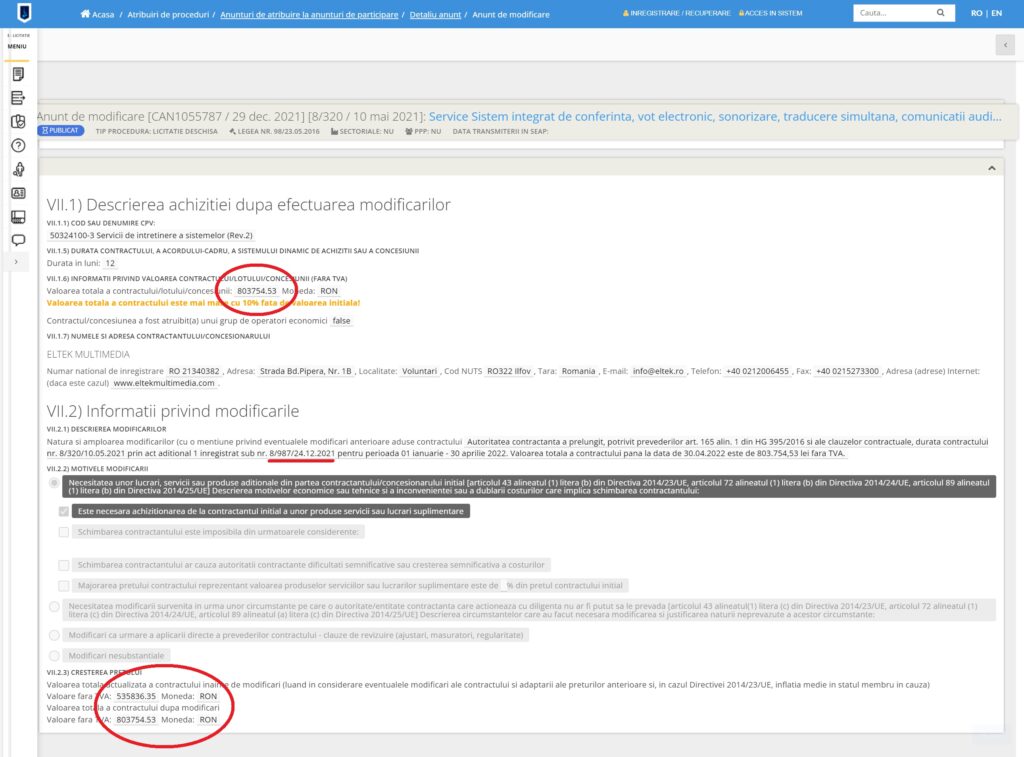1024x757 pixels.
Task: Focus the Cauta search field
Action: [x=893, y=12]
